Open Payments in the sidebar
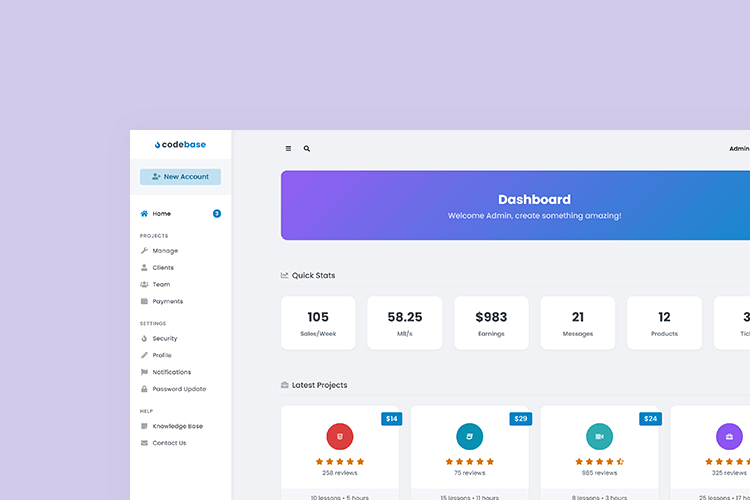The image size is (750, 500). (167, 301)
